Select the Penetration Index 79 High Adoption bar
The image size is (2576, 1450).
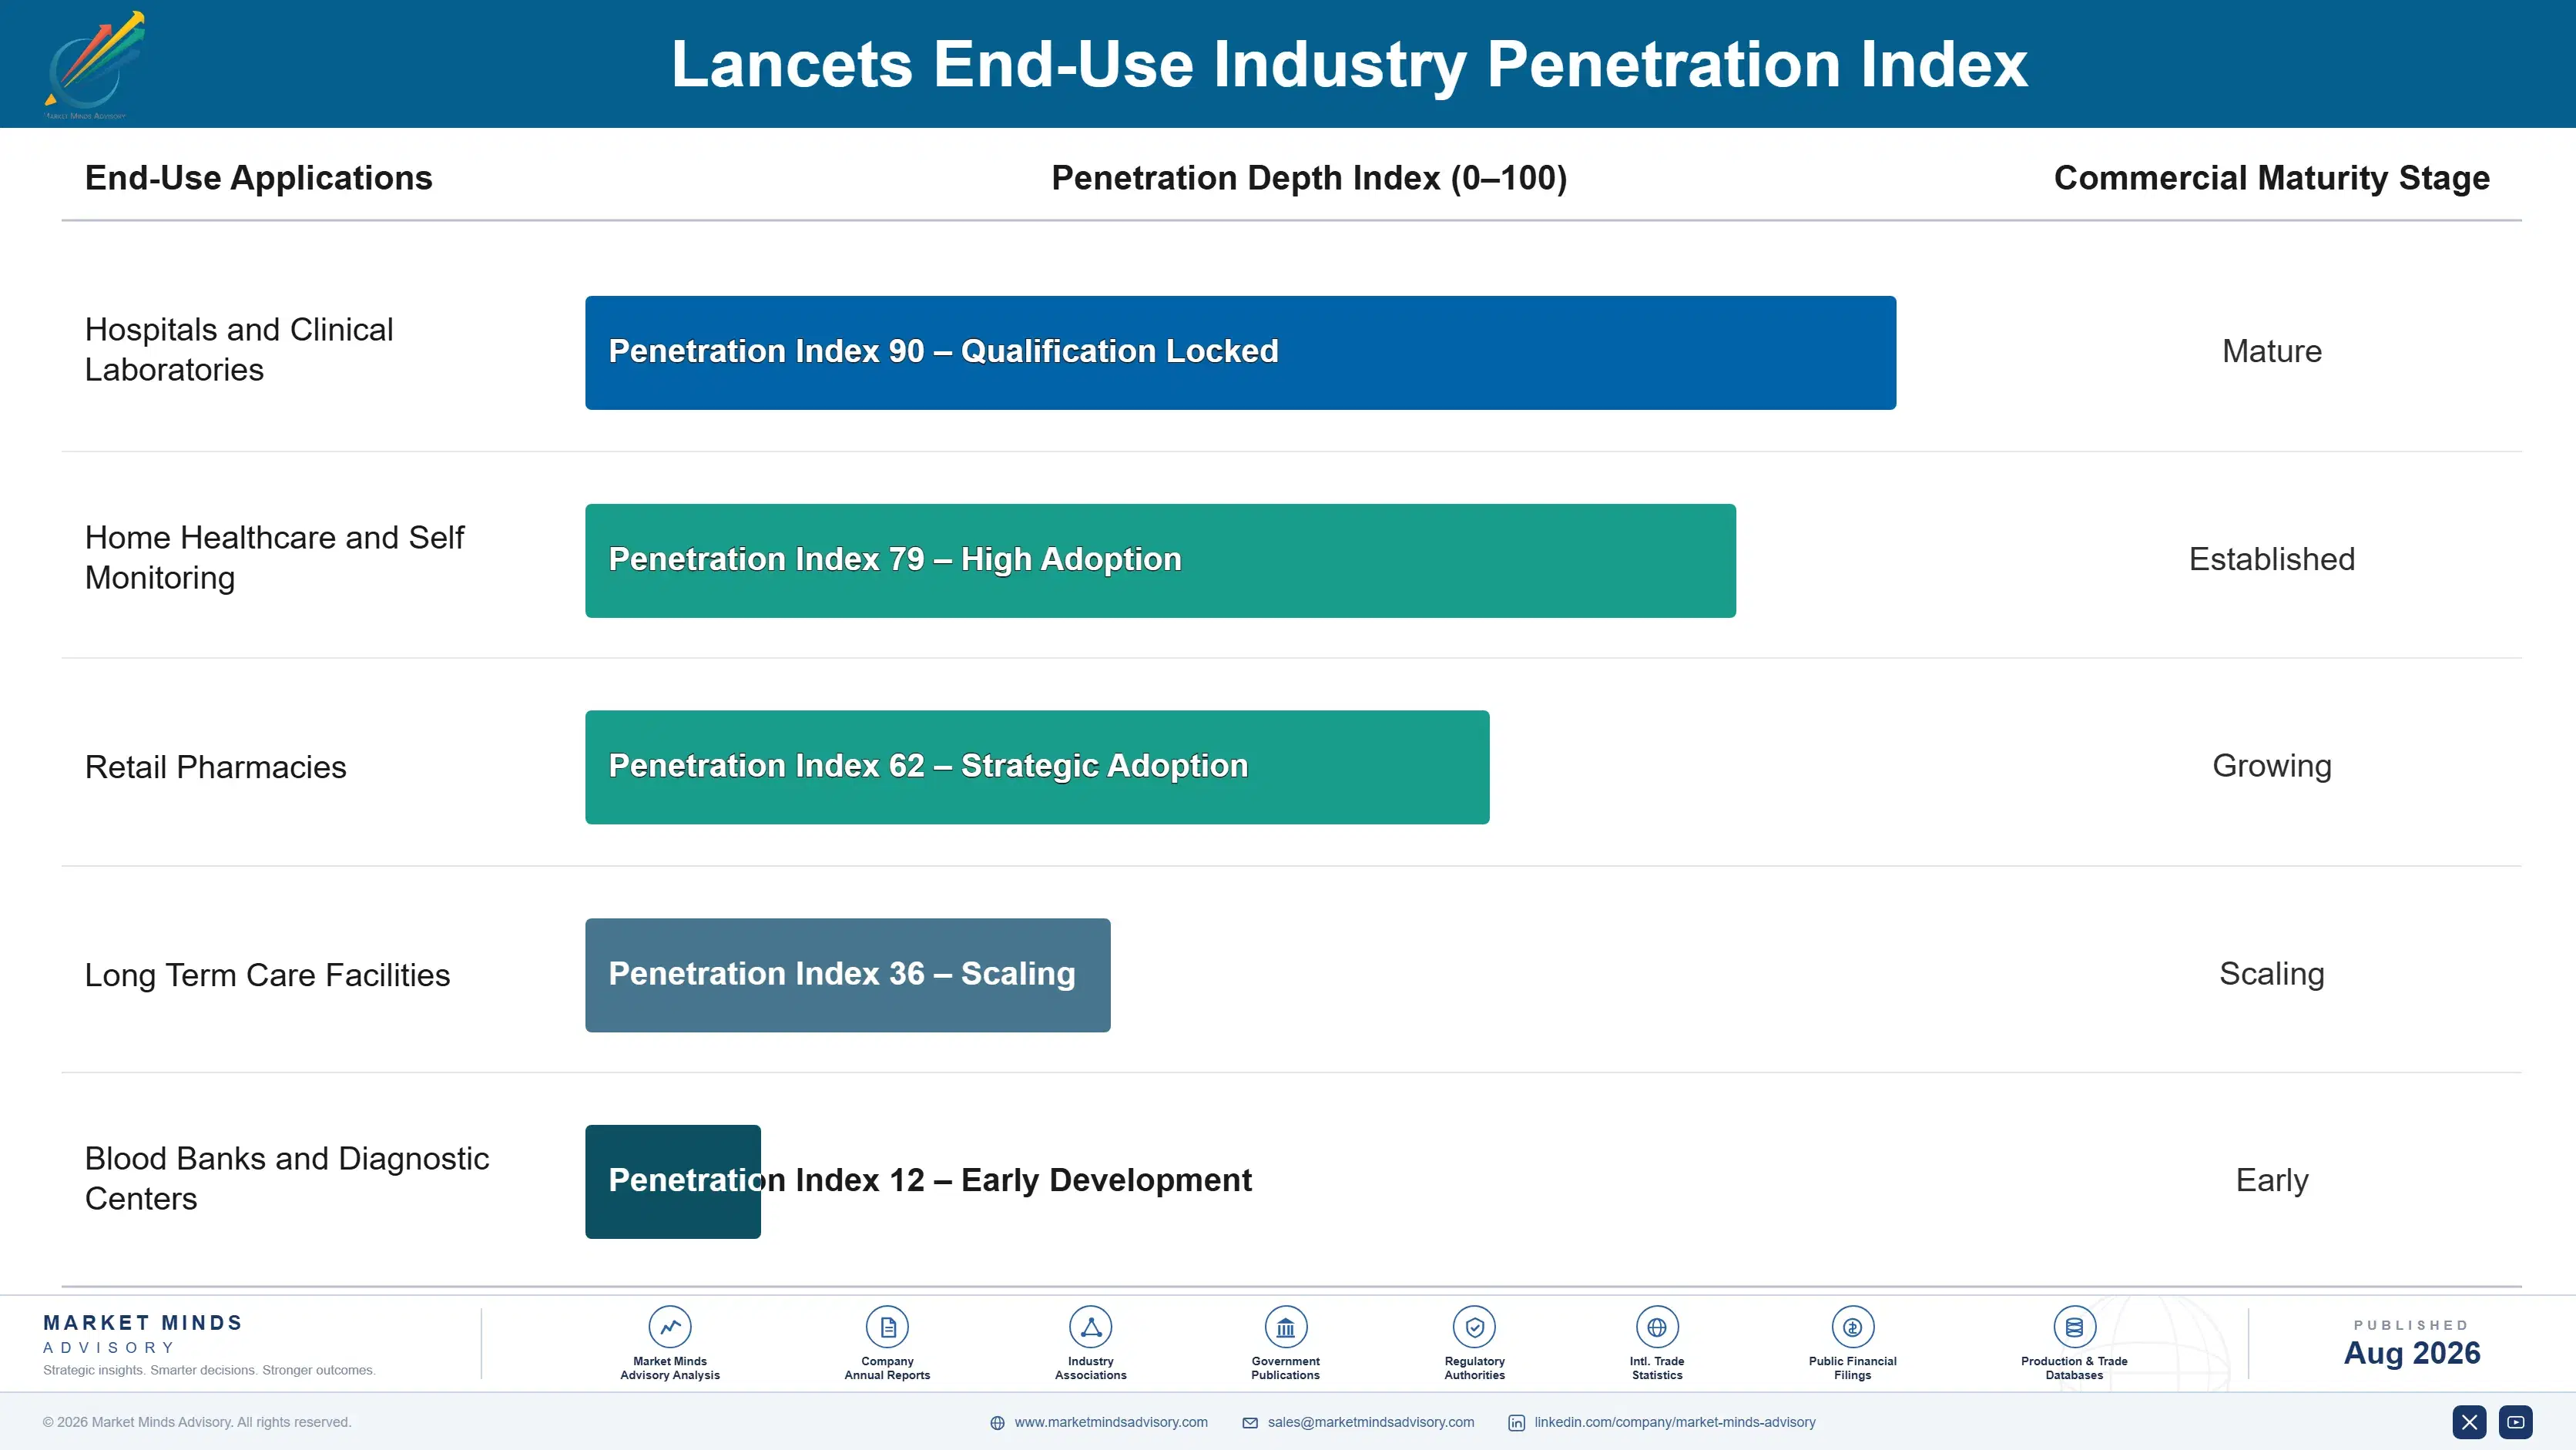coord(1160,560)
